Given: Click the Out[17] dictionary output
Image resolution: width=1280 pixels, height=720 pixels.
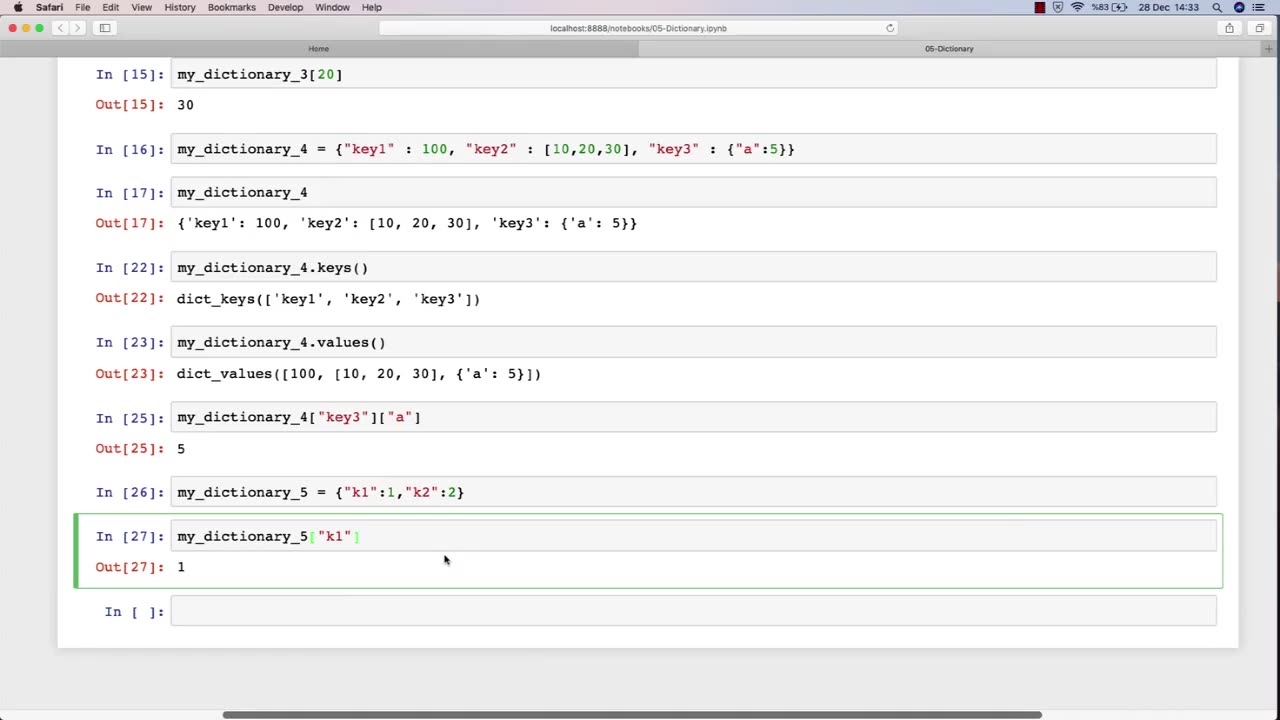Looking at the screenshot, I should tap(407, 223).
